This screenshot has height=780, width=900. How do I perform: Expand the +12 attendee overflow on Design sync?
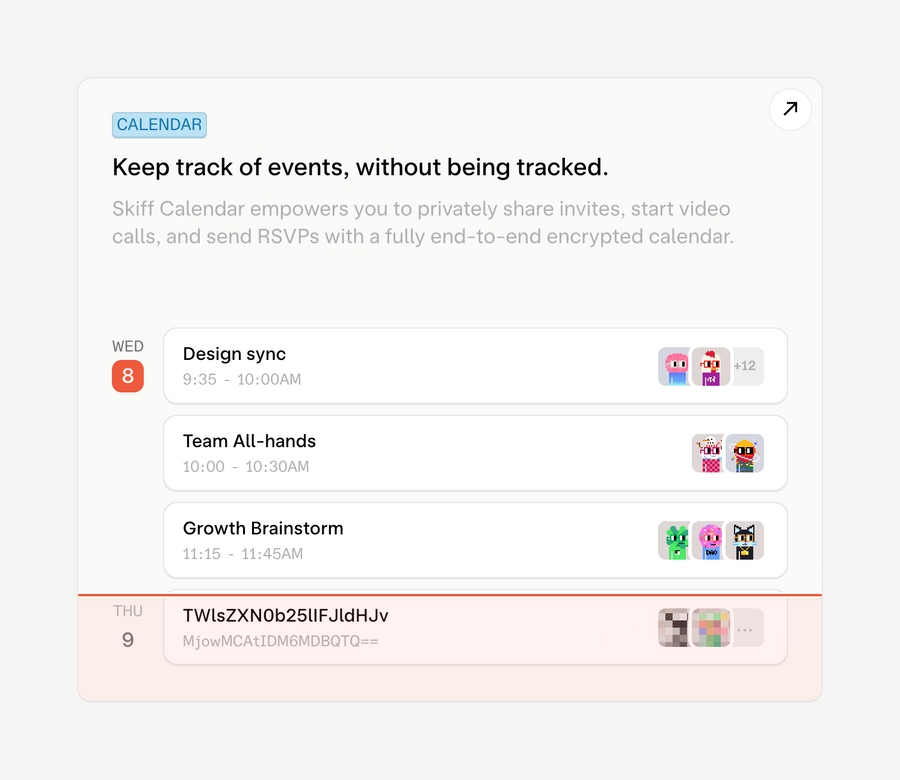(746, 367)
